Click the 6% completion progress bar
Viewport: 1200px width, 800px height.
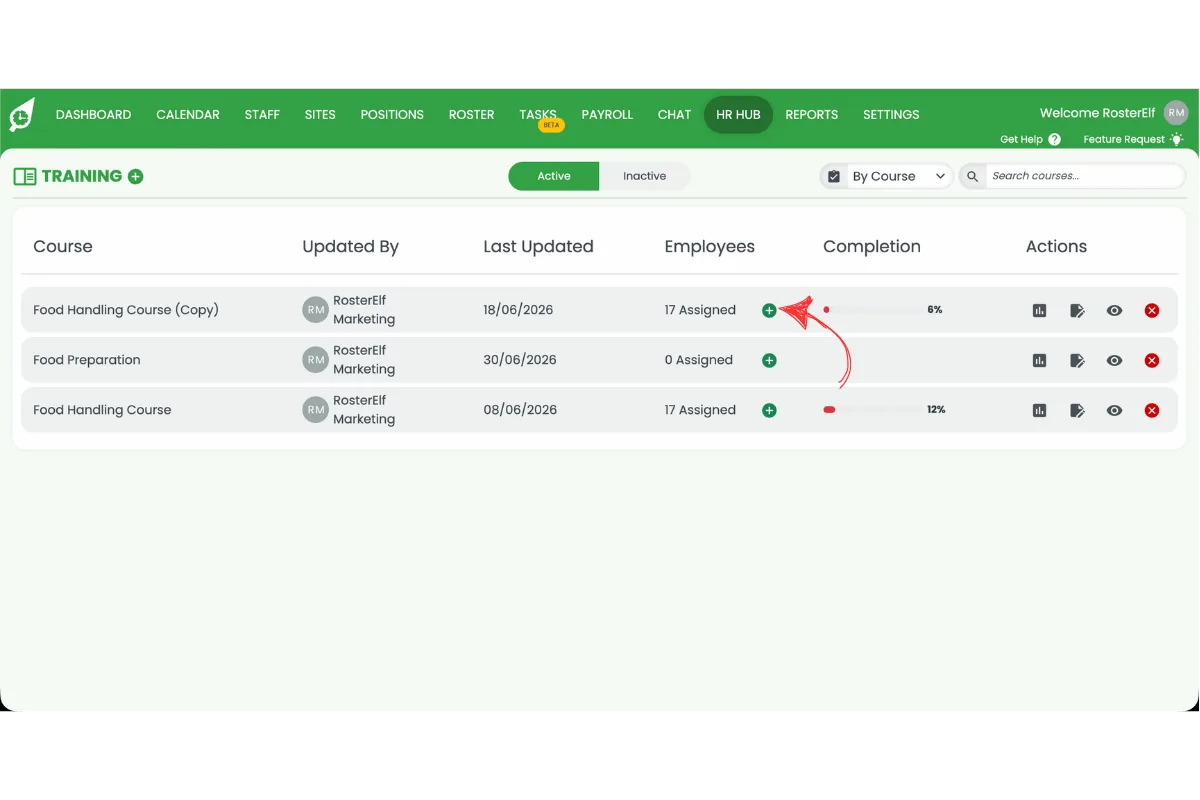pos(872,310)
